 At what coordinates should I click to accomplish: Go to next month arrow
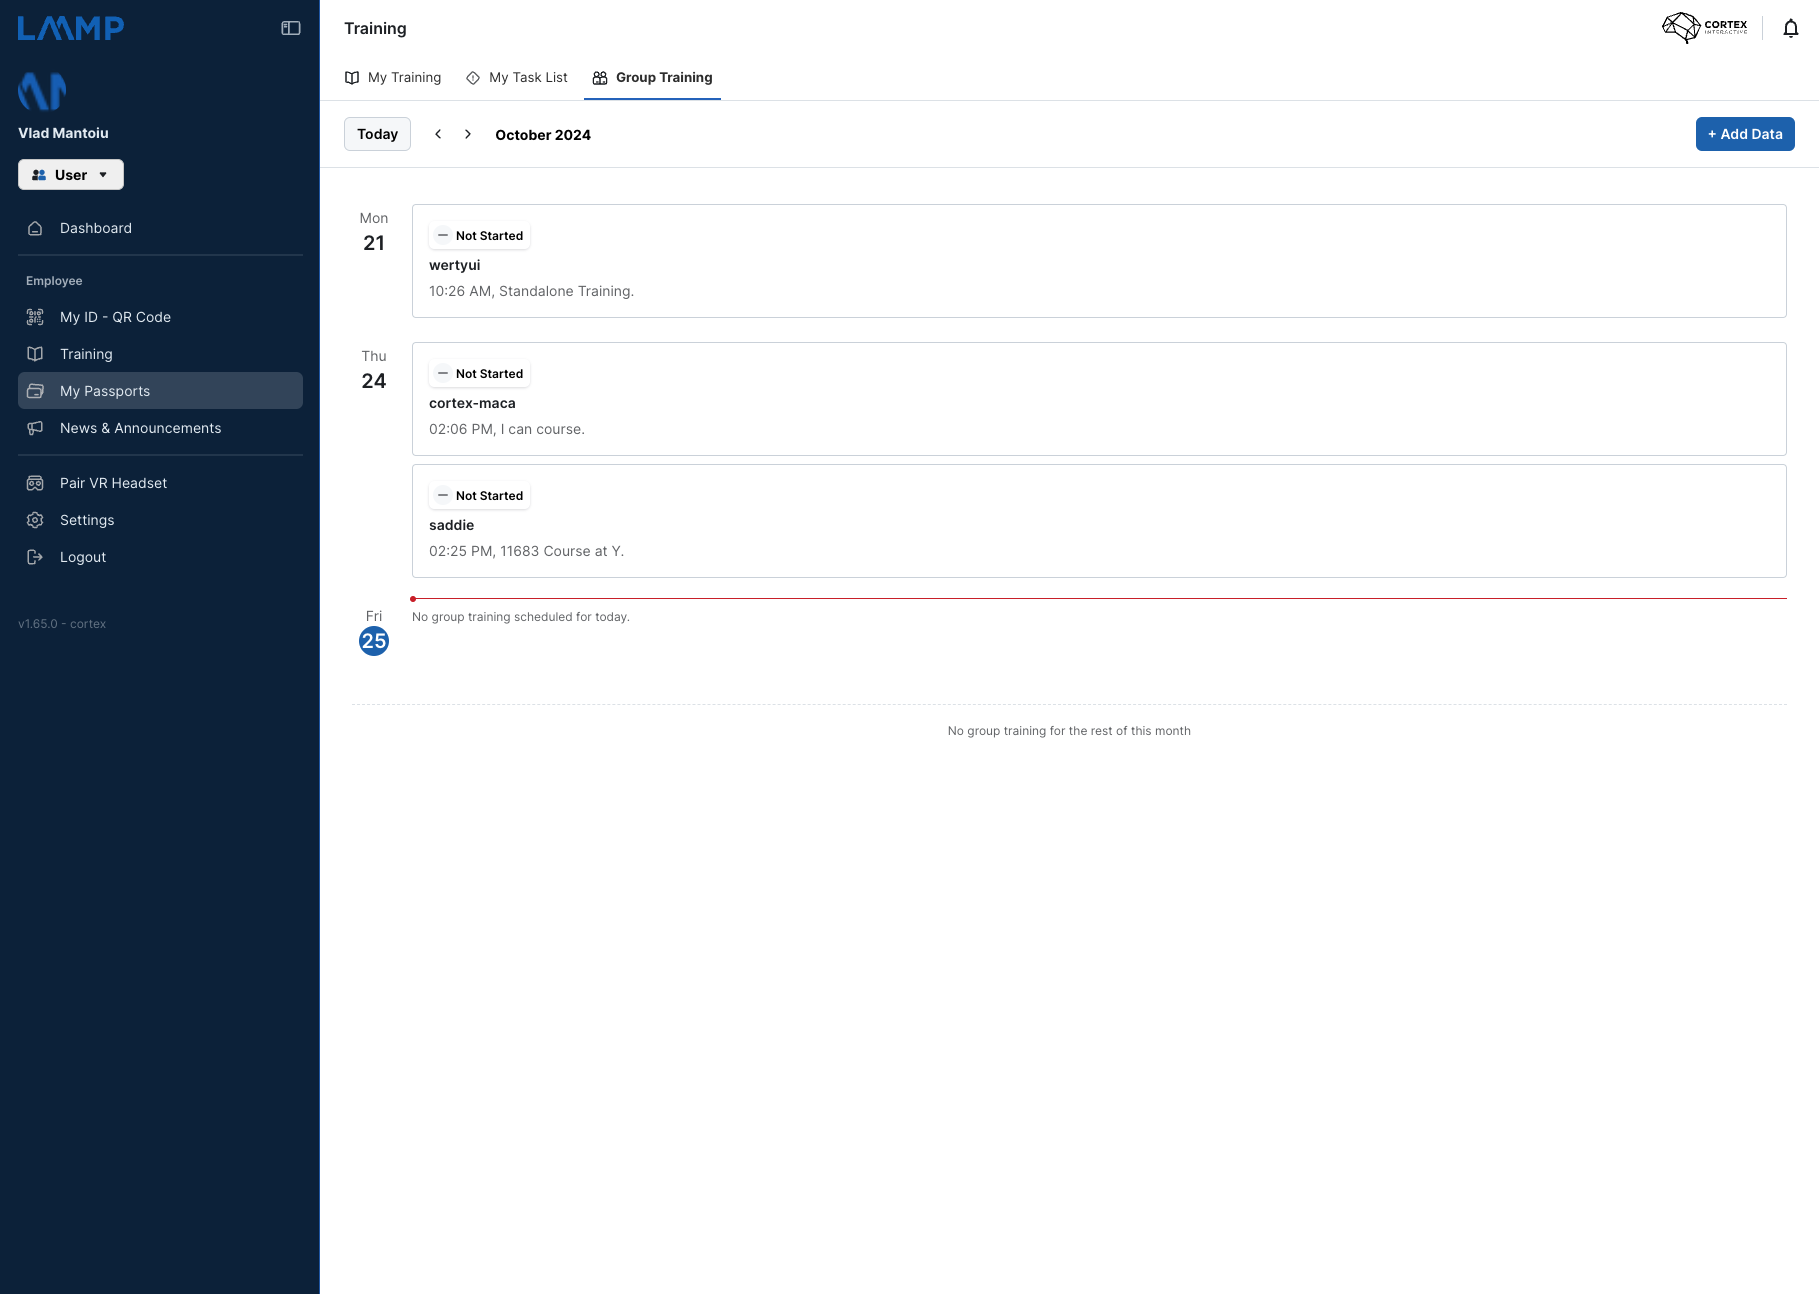tap(467, 134)
